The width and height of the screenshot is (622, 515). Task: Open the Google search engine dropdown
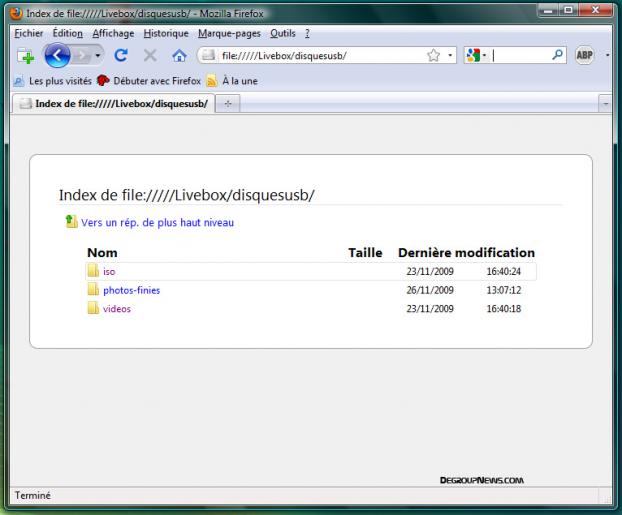[x=476, y=56]
